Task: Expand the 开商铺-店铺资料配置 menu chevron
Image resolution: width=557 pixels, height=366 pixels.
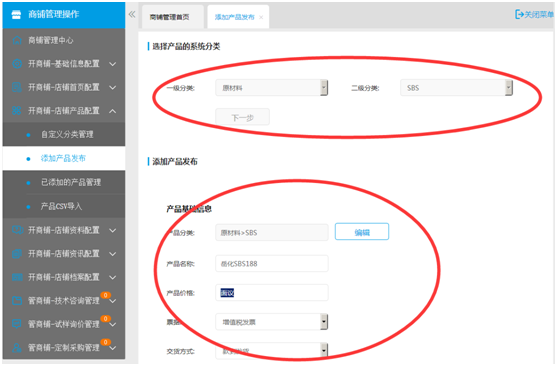Action: click(x=113, y=231)
